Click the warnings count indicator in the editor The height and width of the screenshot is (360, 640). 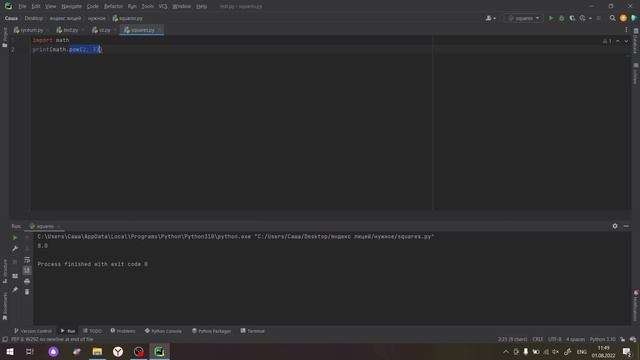[x=607, y=41]
